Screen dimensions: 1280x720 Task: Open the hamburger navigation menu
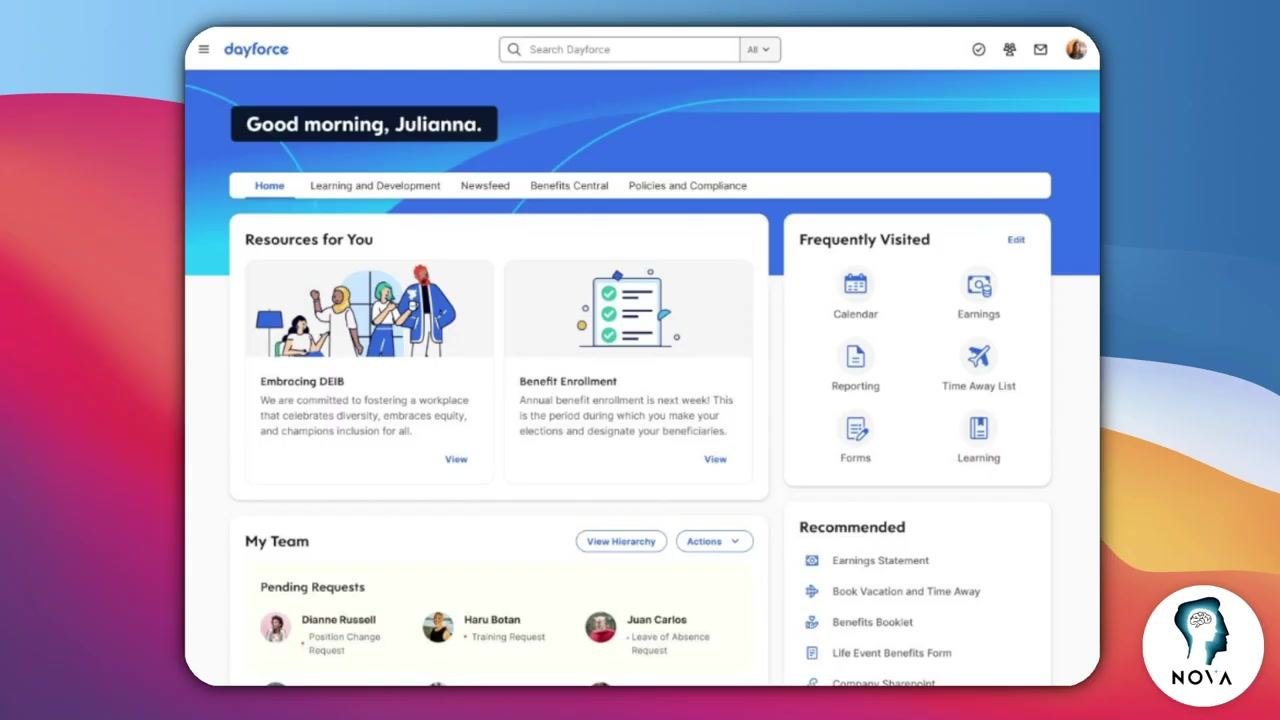204,49
